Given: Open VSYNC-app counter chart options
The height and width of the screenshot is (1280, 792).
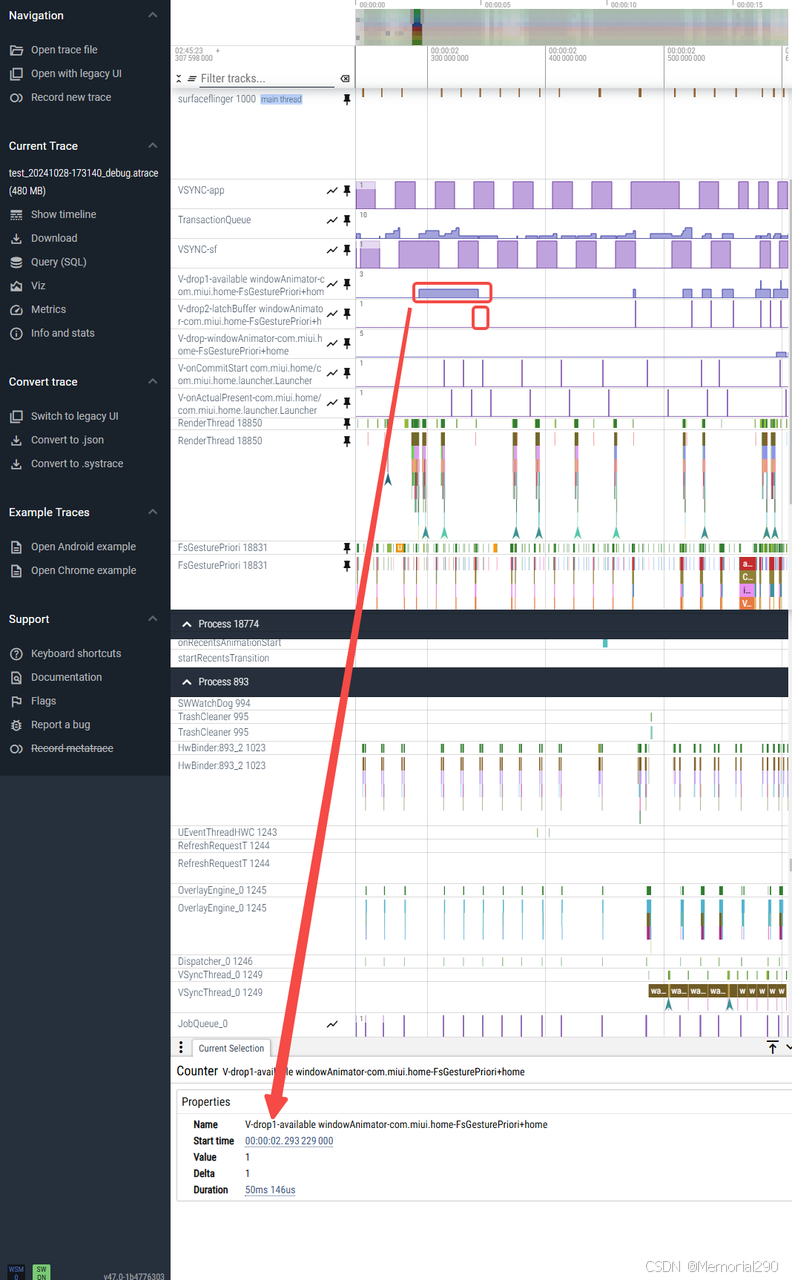Looking at the screenshot, I should (x=332, y=190).
